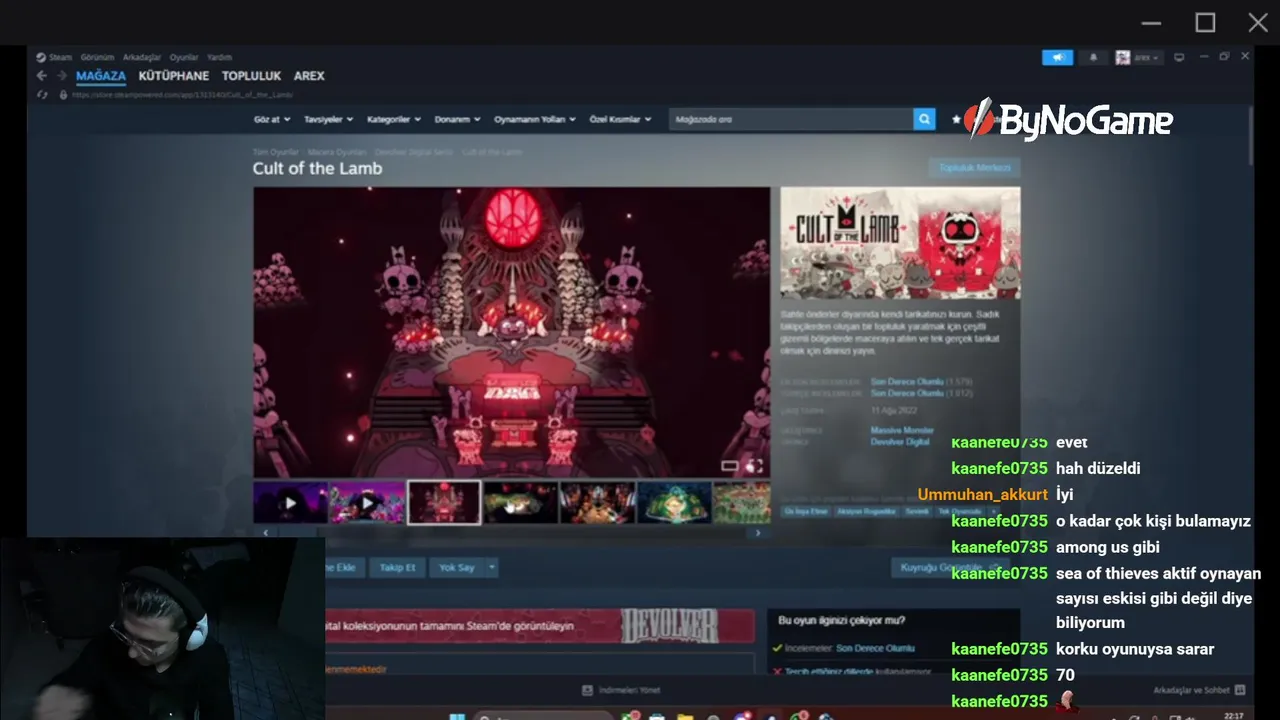The image size is (1280, 720).
Task: Open the TOPLULUK tab
Action: 251,76
